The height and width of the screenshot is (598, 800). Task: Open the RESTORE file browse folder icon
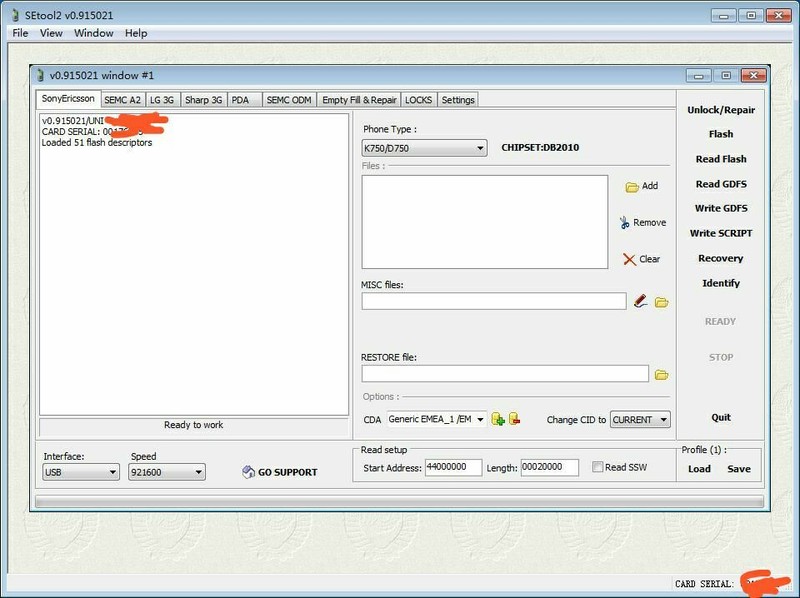tap(661, 375)
